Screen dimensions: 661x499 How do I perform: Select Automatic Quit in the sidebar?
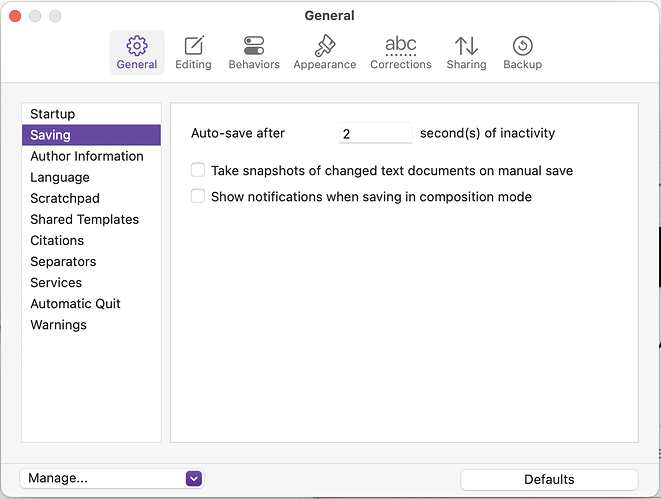91,303
